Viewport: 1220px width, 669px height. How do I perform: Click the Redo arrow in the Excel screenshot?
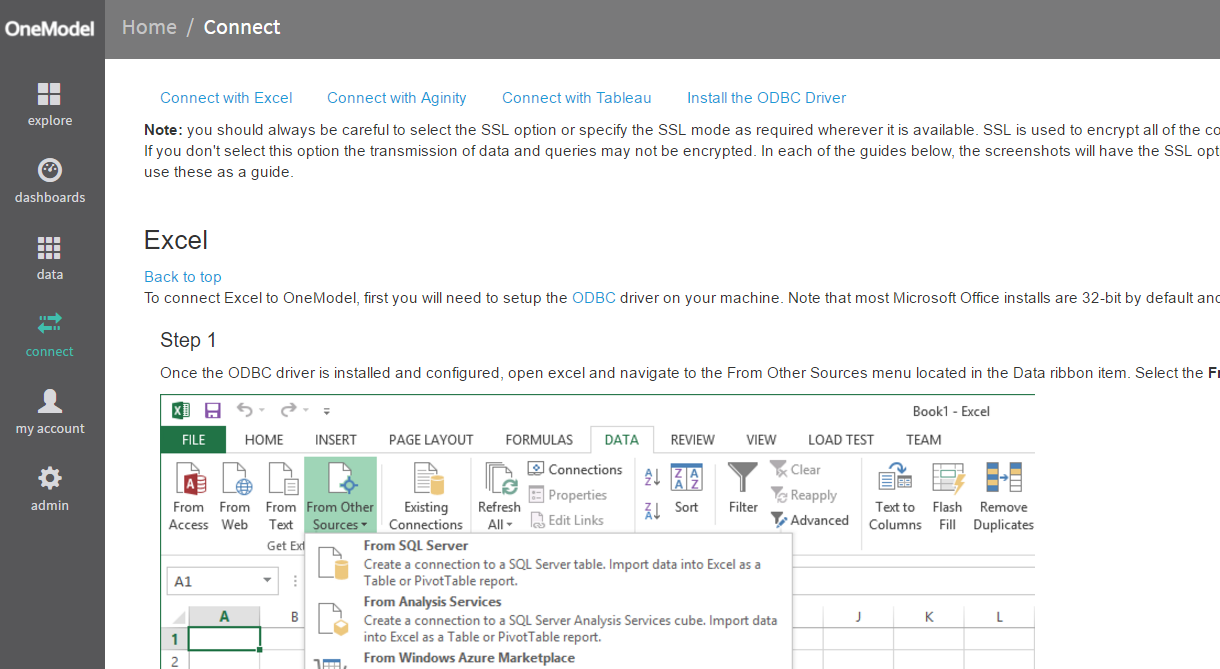289,410
